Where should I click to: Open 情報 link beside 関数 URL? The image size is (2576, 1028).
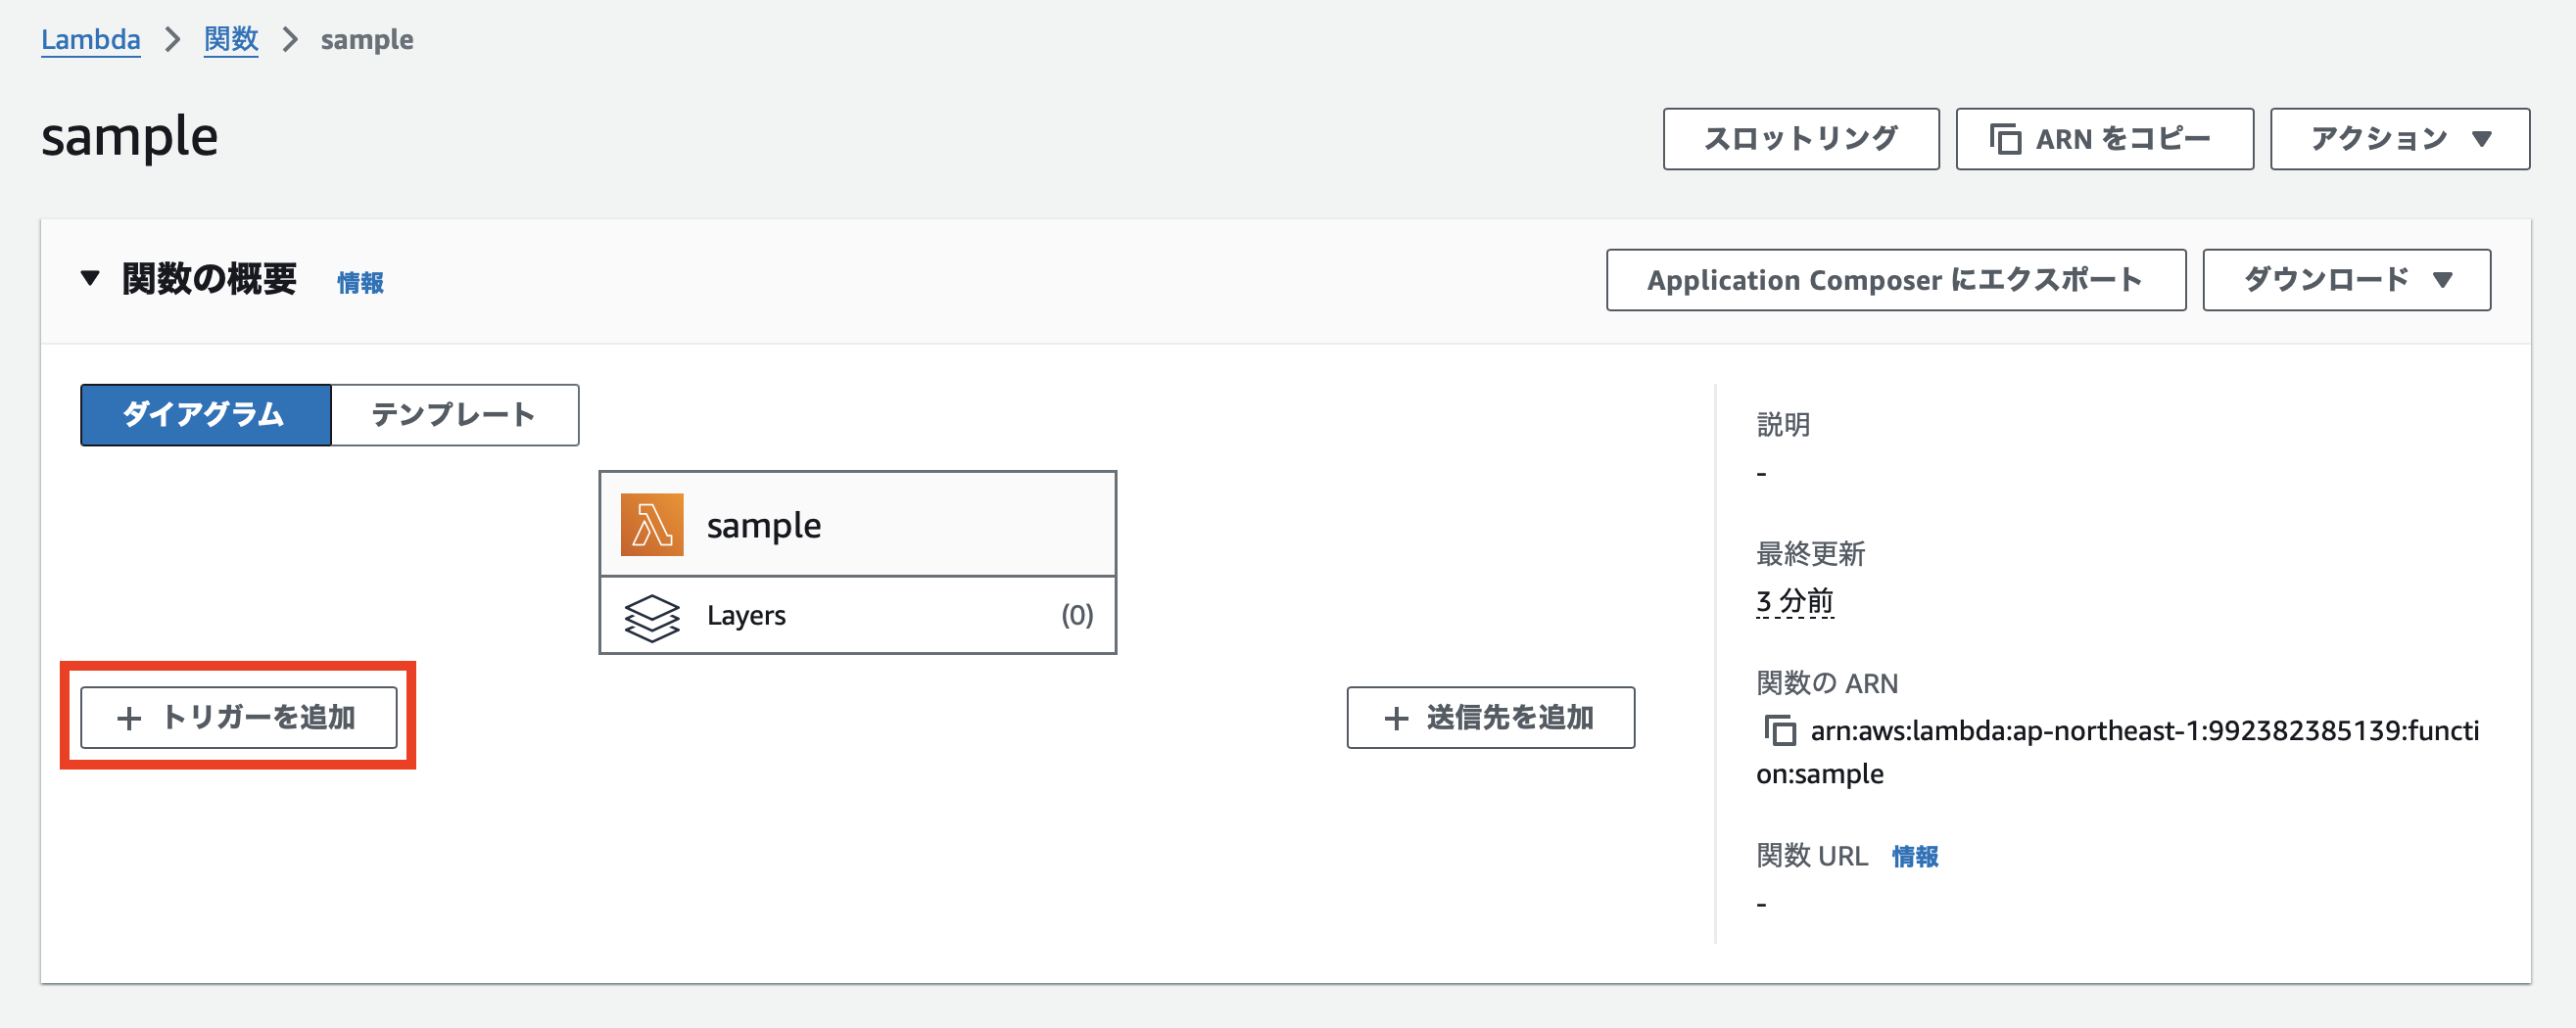[x=1914, y=857]
